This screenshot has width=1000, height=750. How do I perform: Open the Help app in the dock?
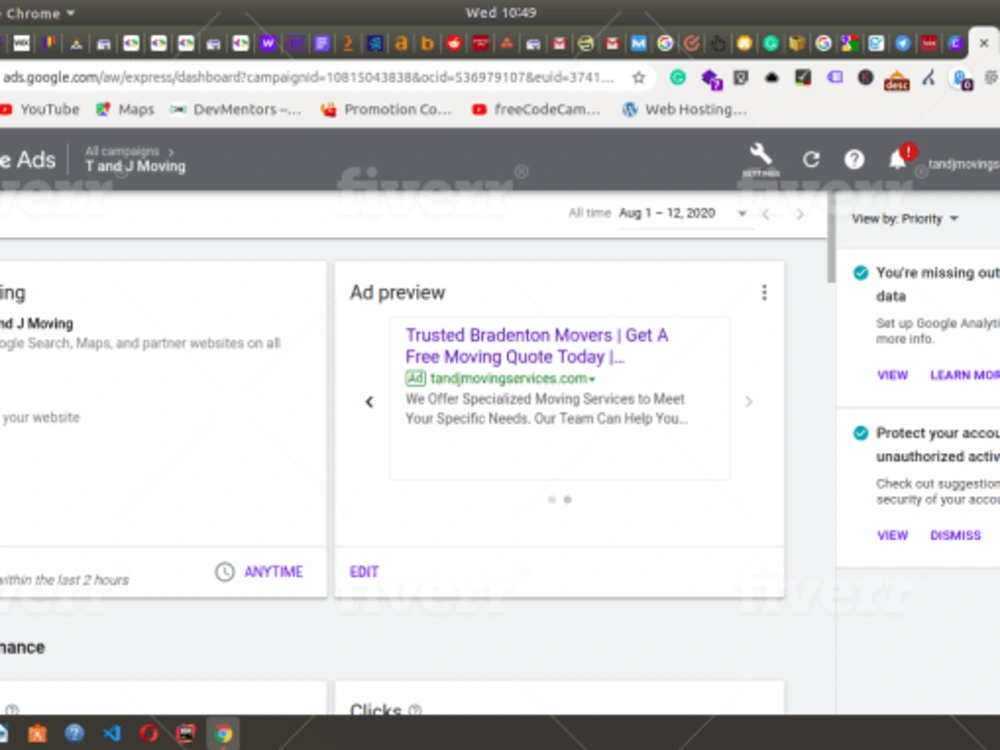pyautogui.click(x=74, y=733)
